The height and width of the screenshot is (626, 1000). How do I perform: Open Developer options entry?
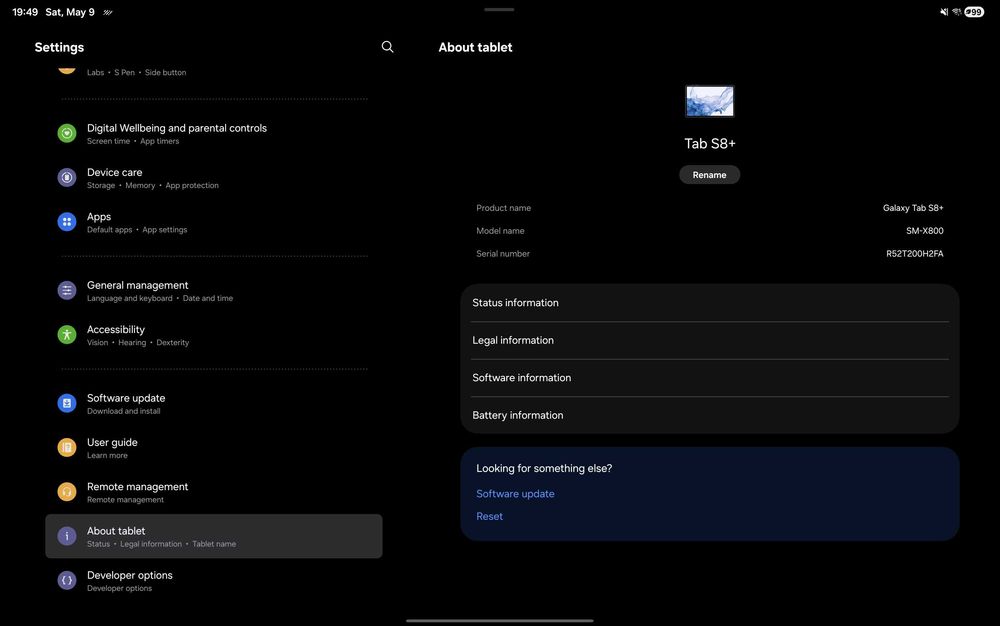pyautogui.click(x=214, y=581)
